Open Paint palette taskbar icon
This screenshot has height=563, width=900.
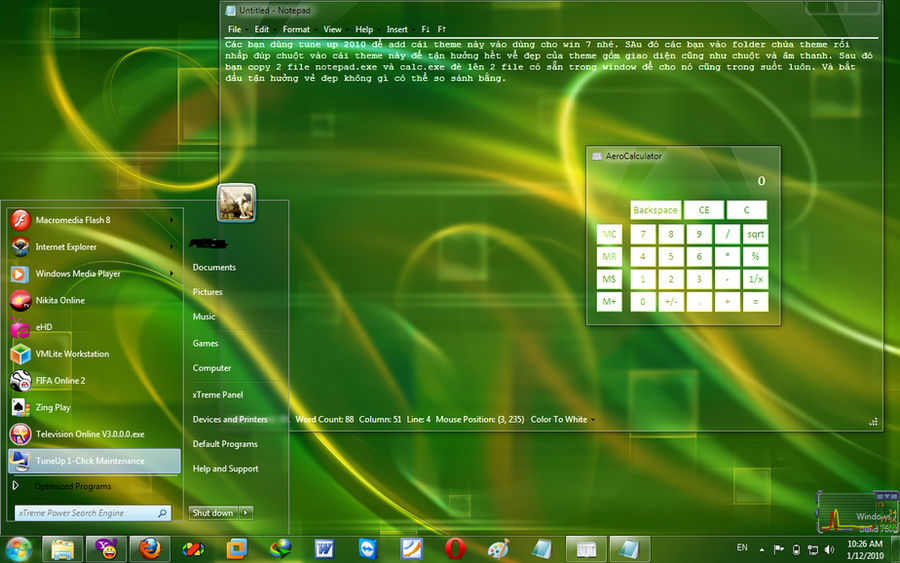click(x=498, y=549)
